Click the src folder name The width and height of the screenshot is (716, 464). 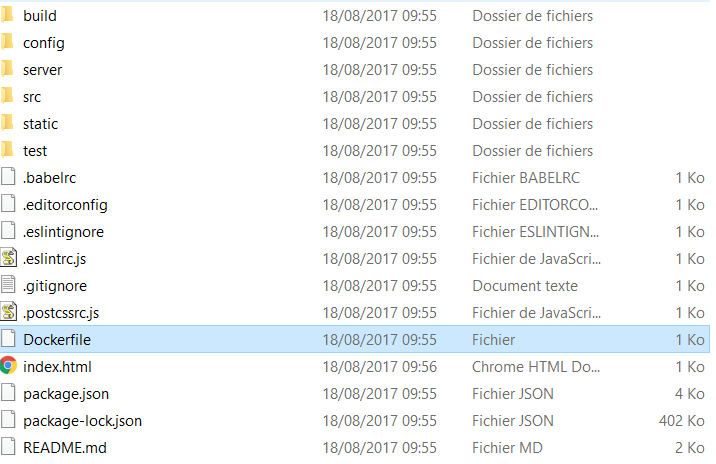tap(32, 97)
